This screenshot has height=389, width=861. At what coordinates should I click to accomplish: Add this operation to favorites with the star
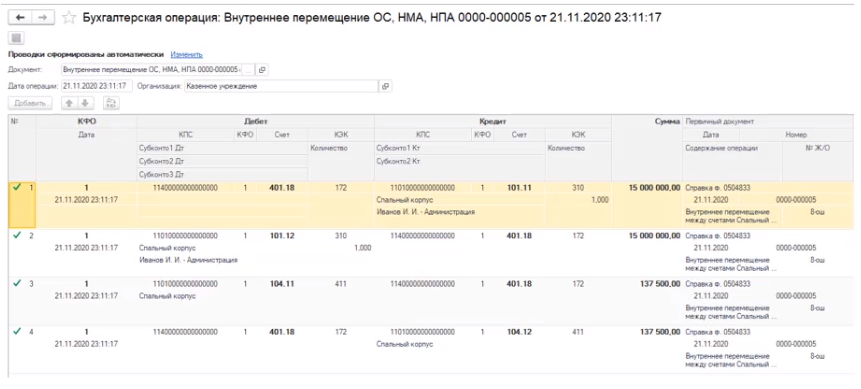click(69, 18)
